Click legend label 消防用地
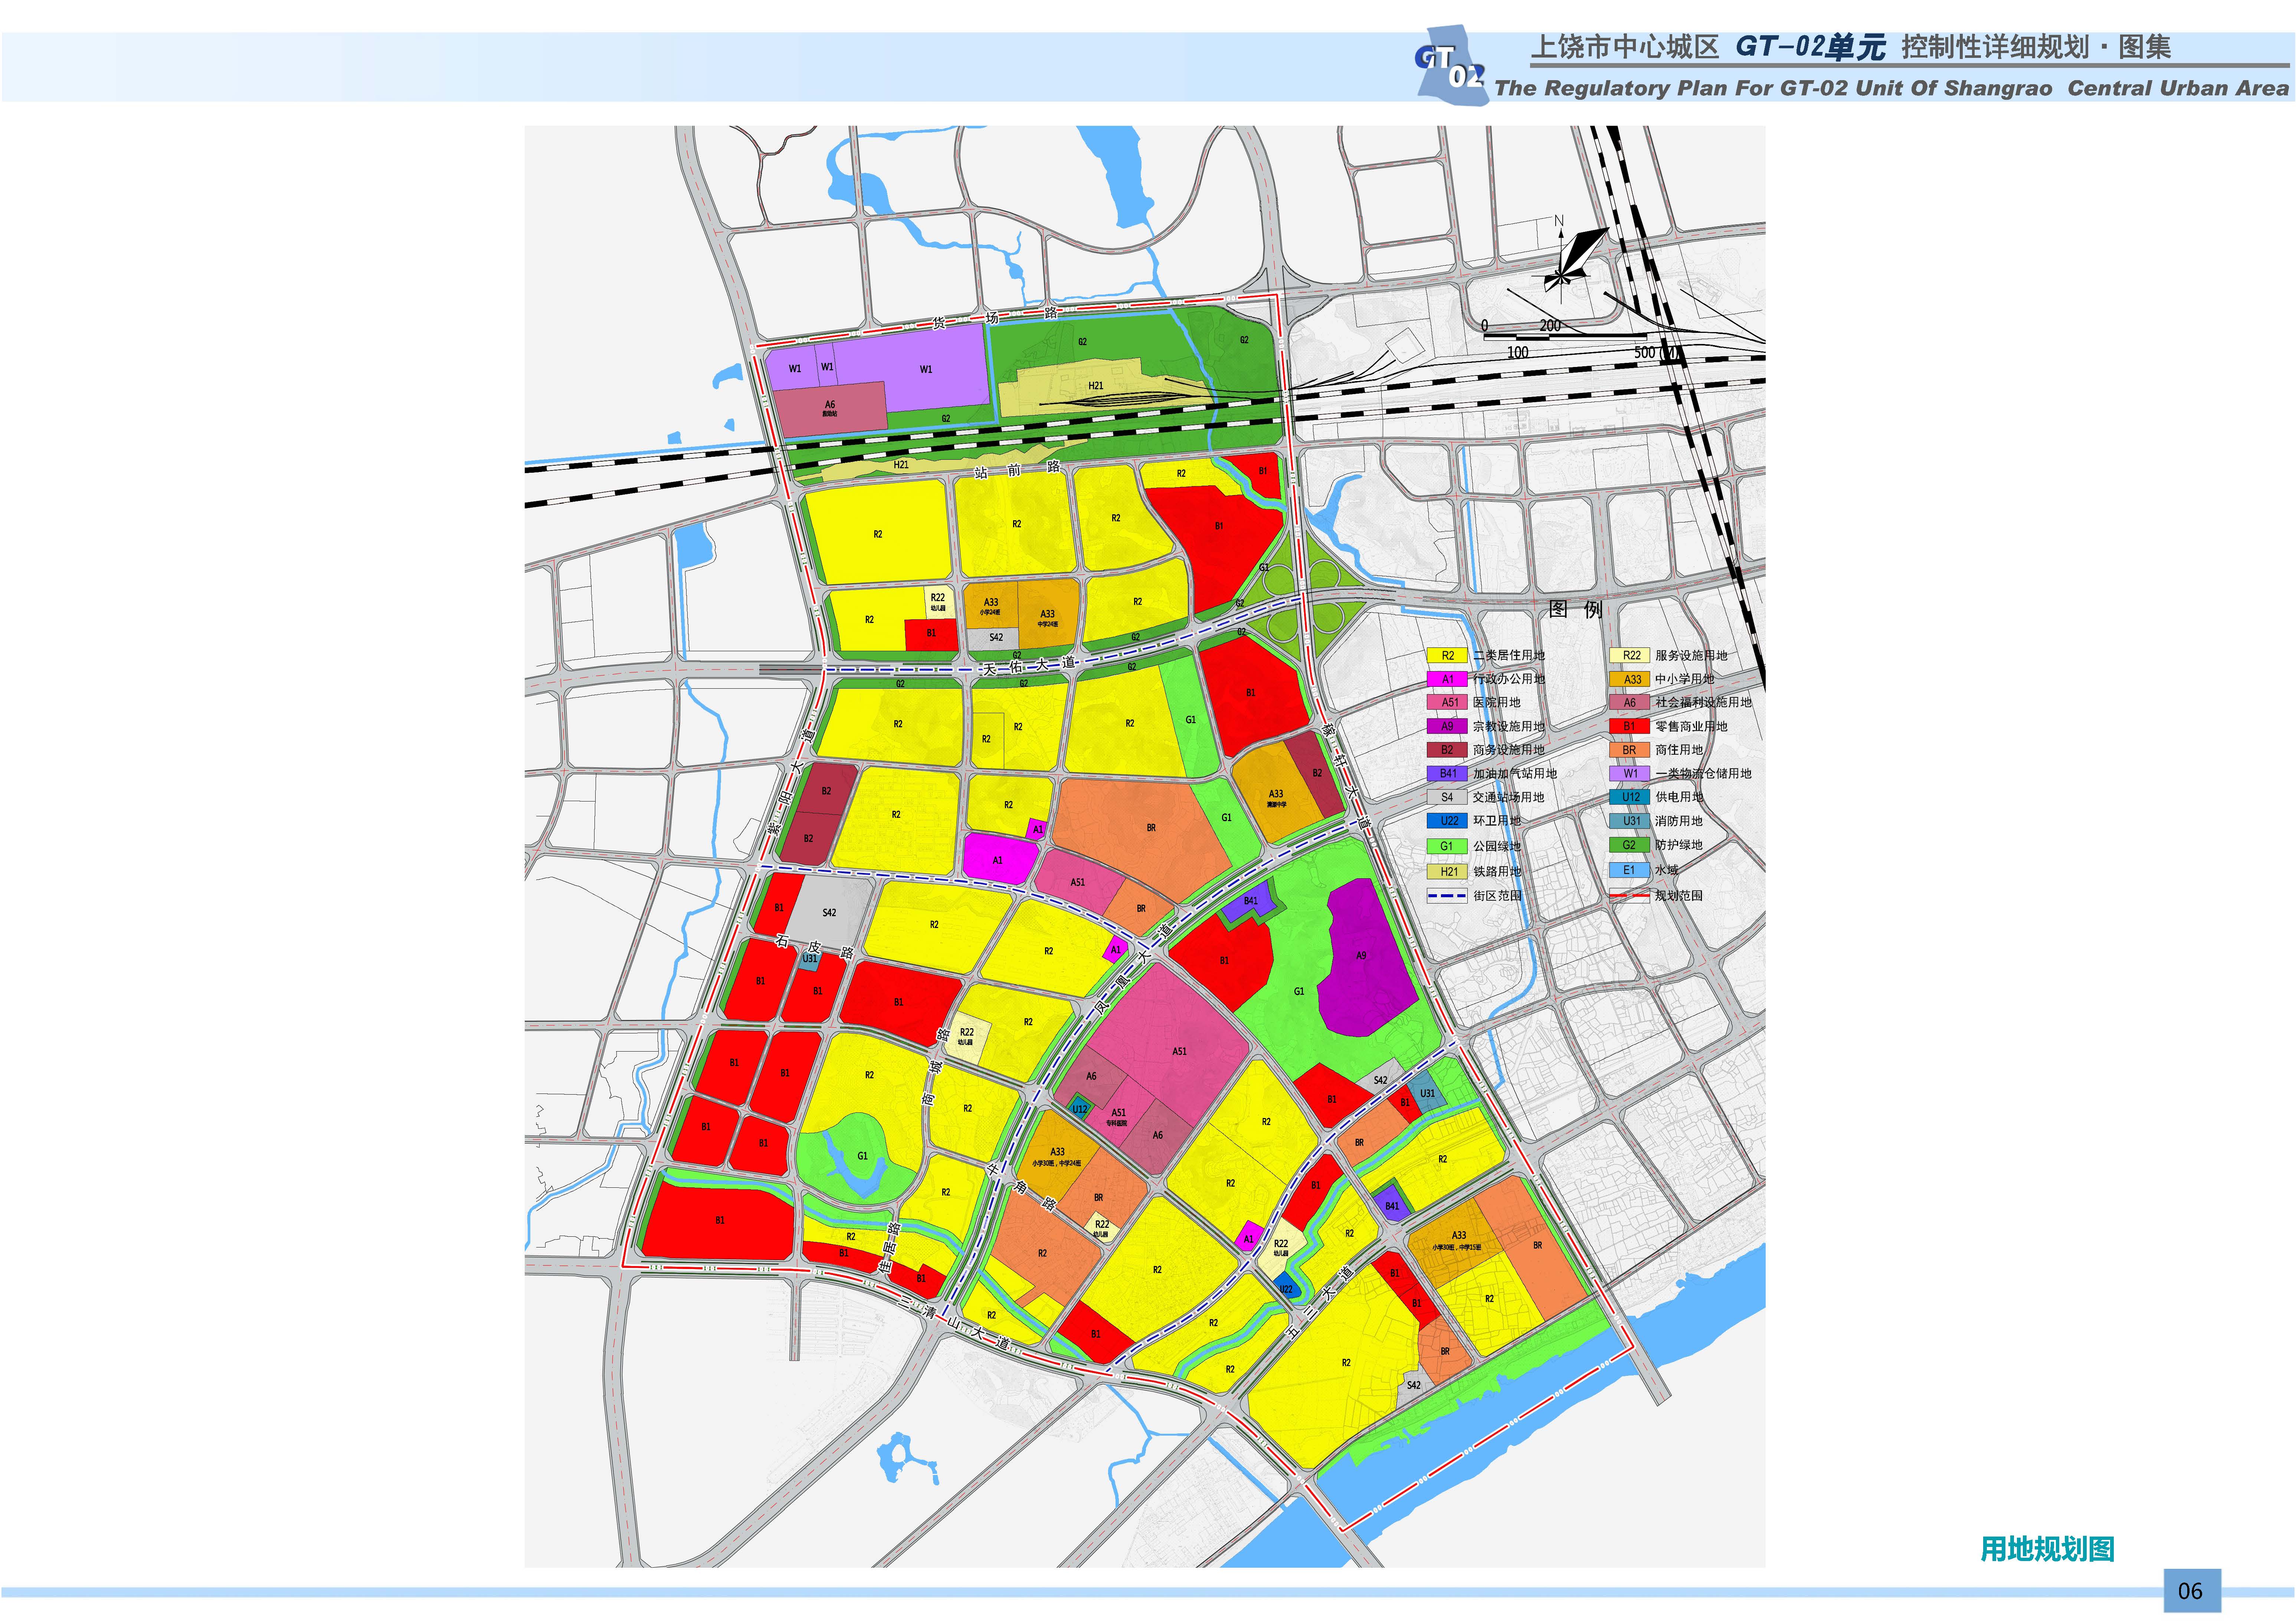Viewport: 2296px width, 1623px height. coord(1679,821)
